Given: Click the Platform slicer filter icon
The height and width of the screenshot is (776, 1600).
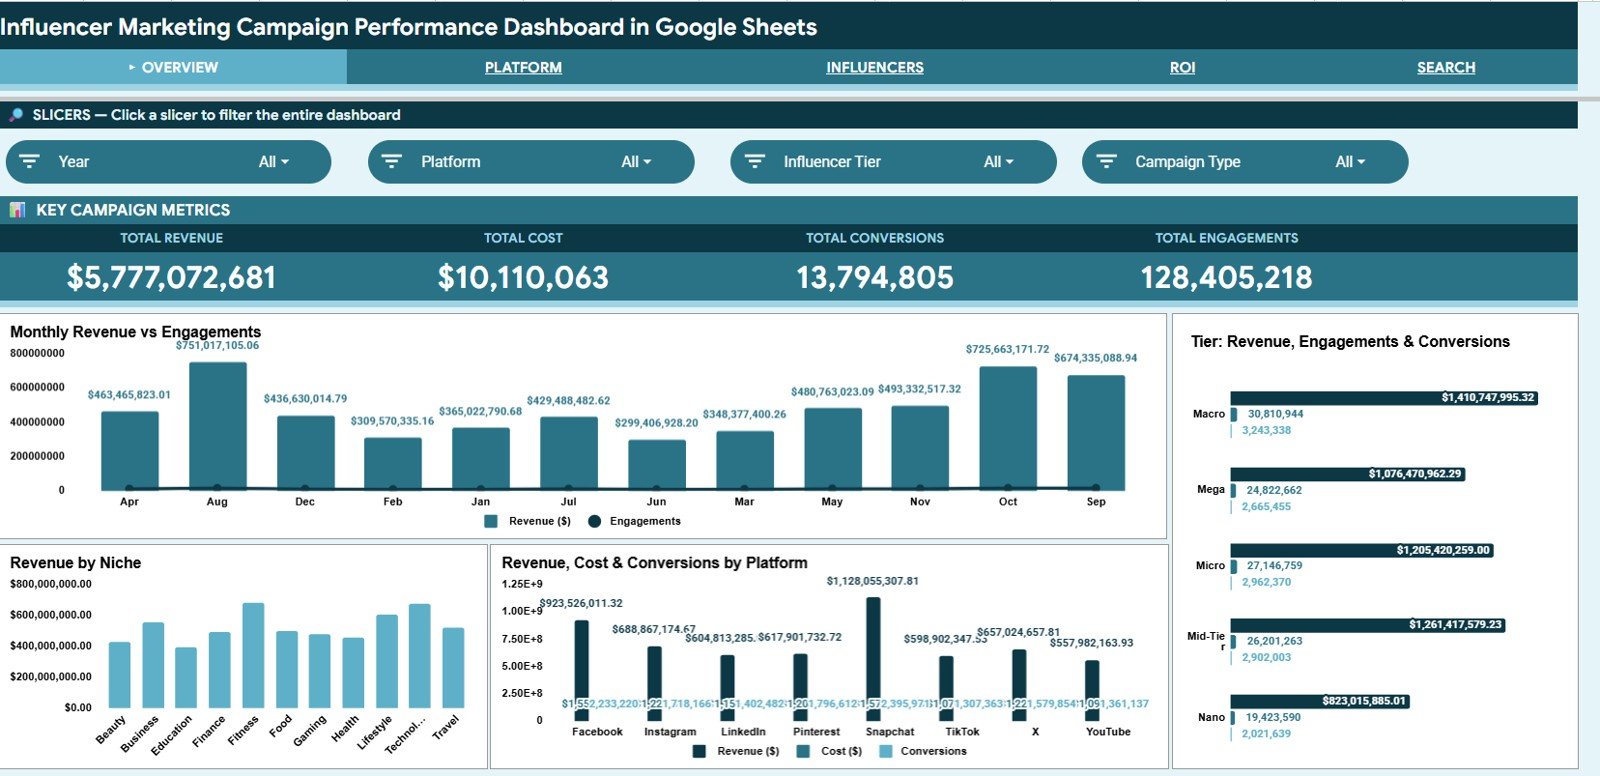Looking at the screenshot, I should [x=392, y=161].
